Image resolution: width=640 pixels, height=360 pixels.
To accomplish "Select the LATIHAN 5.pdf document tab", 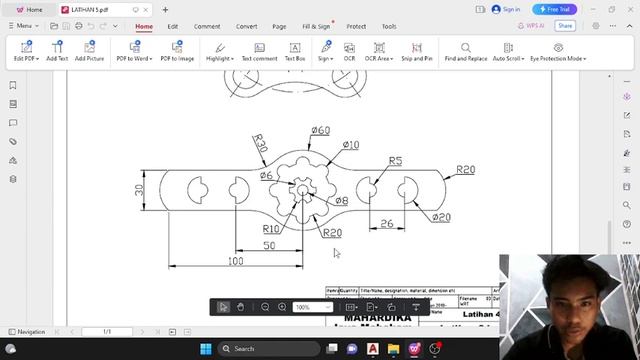I will point(105,10).
